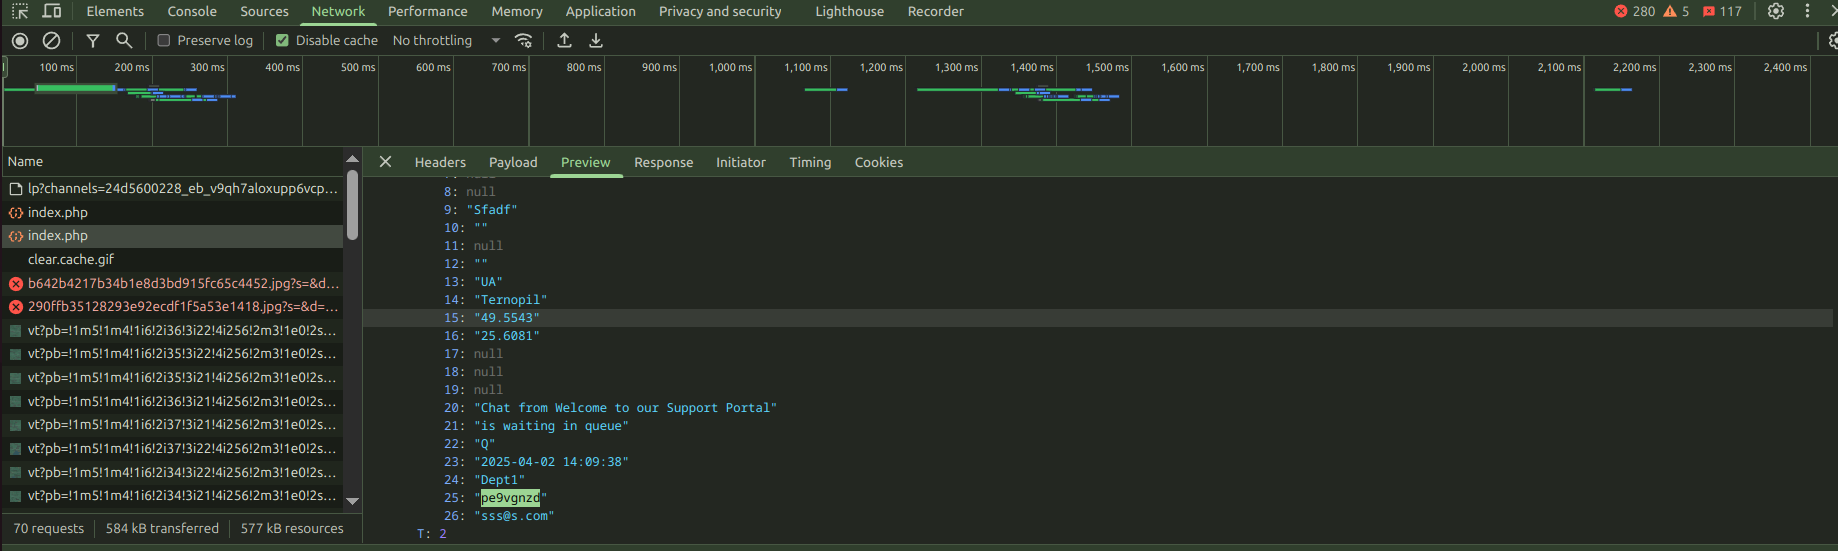Open the DevTools three-dot customize menu
The image size is (1838, 551).
click(1807, 11)
